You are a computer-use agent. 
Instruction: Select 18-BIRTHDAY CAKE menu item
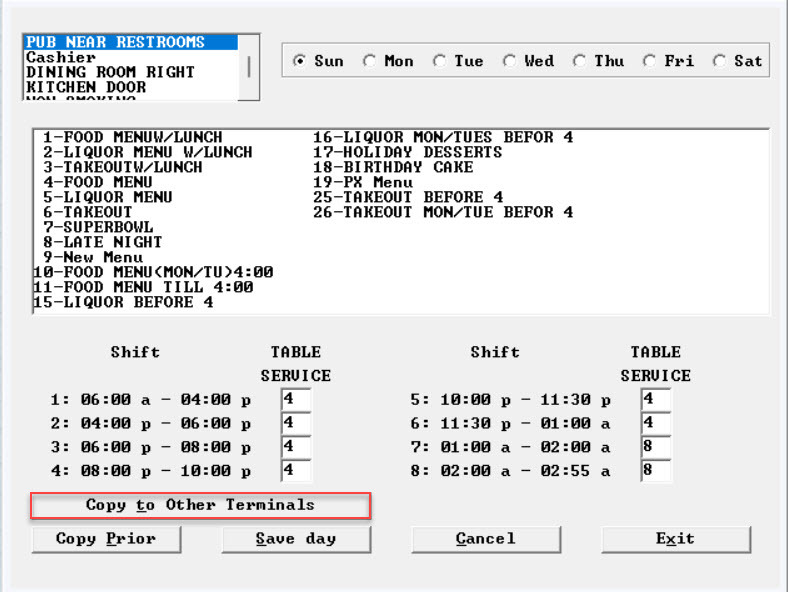(393, 167)
